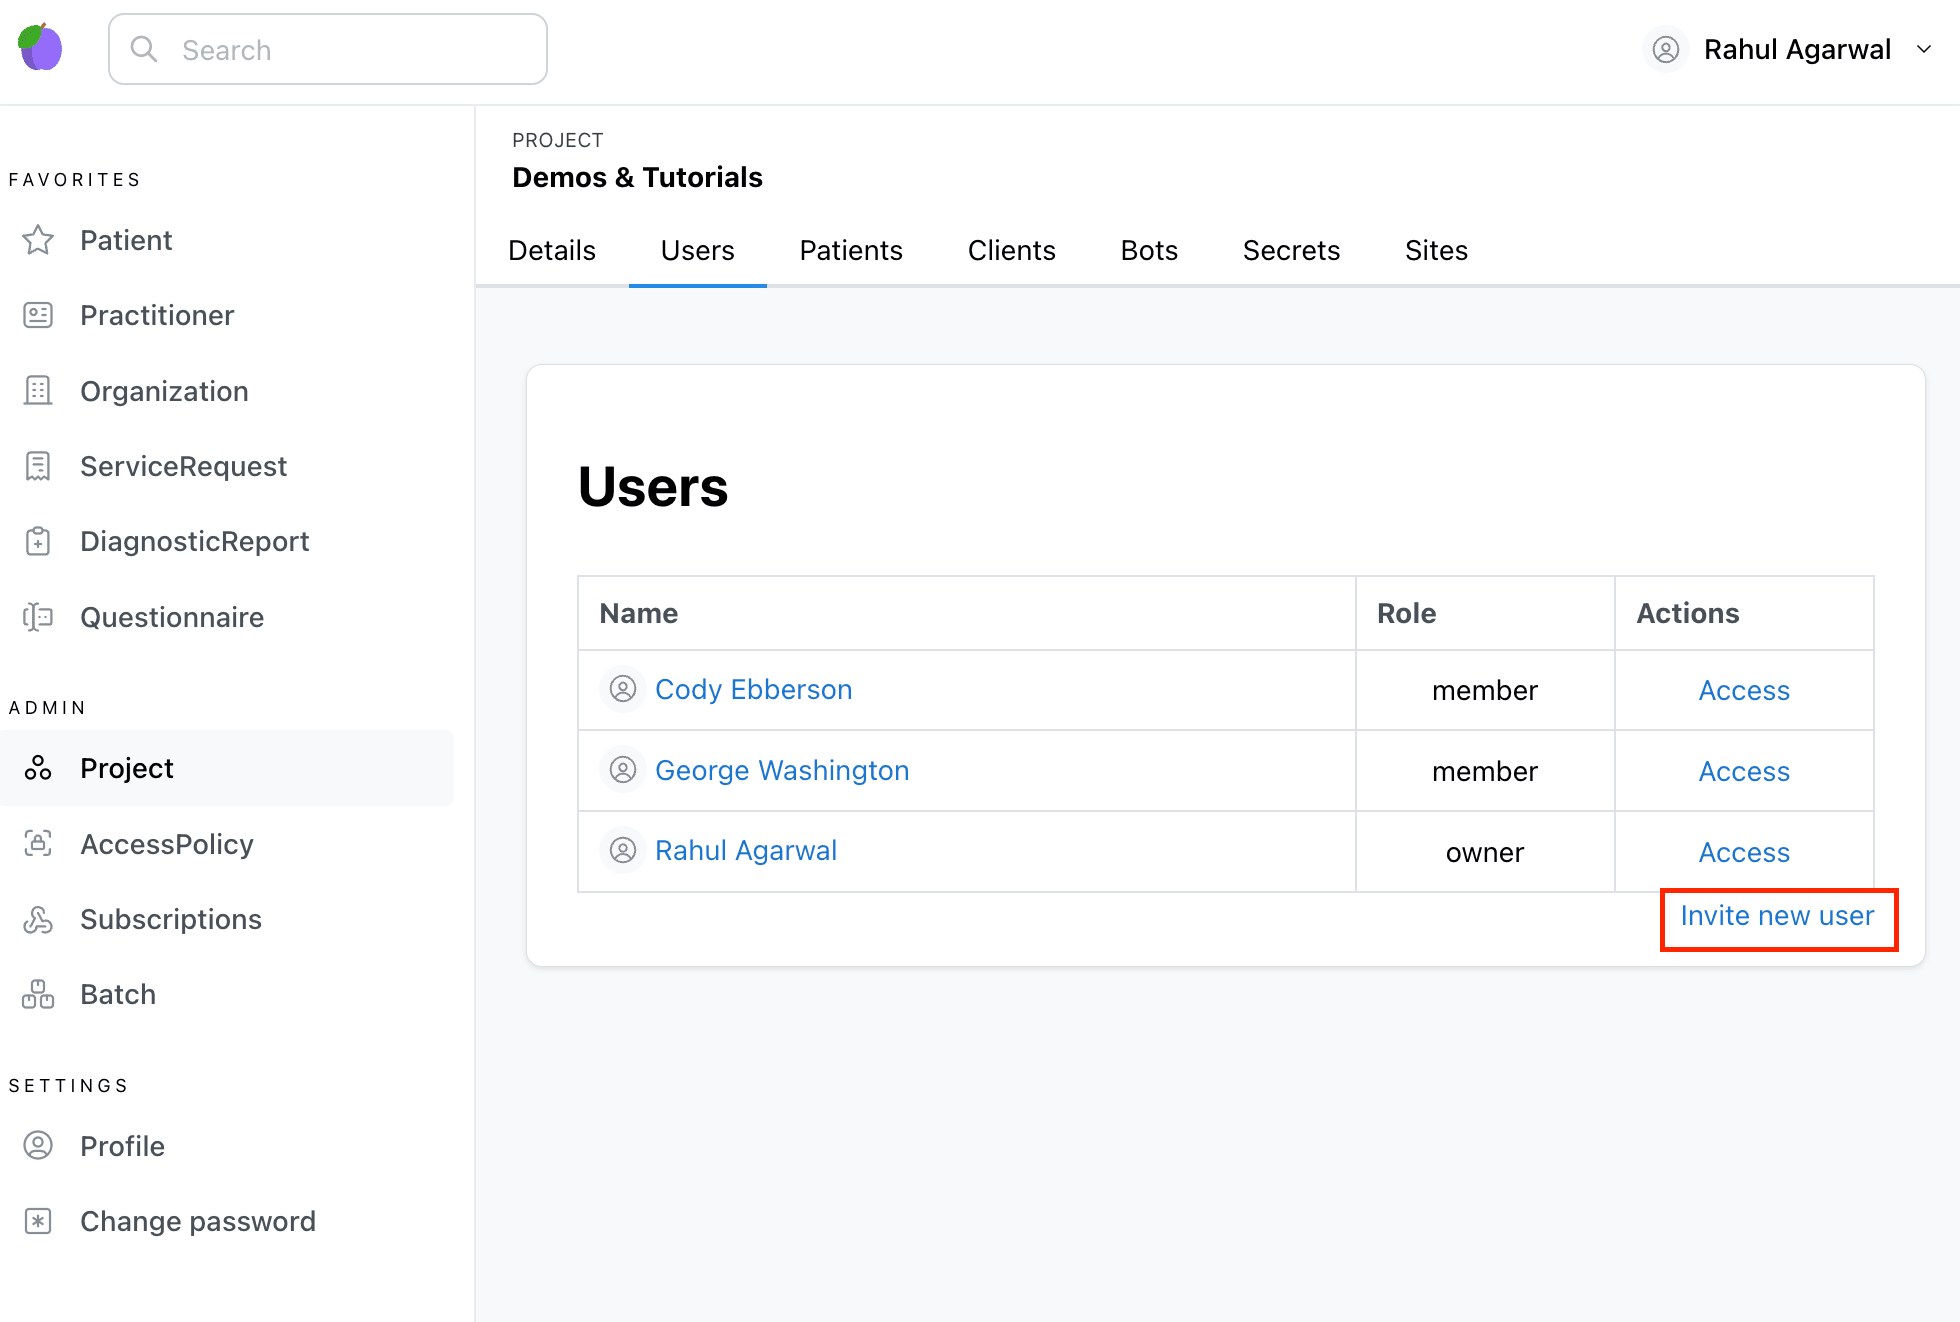The height and width of the screenshot is (1322, 1960).
Task: Click the ServiceRequest receipt icon
Action: [38, 466]
